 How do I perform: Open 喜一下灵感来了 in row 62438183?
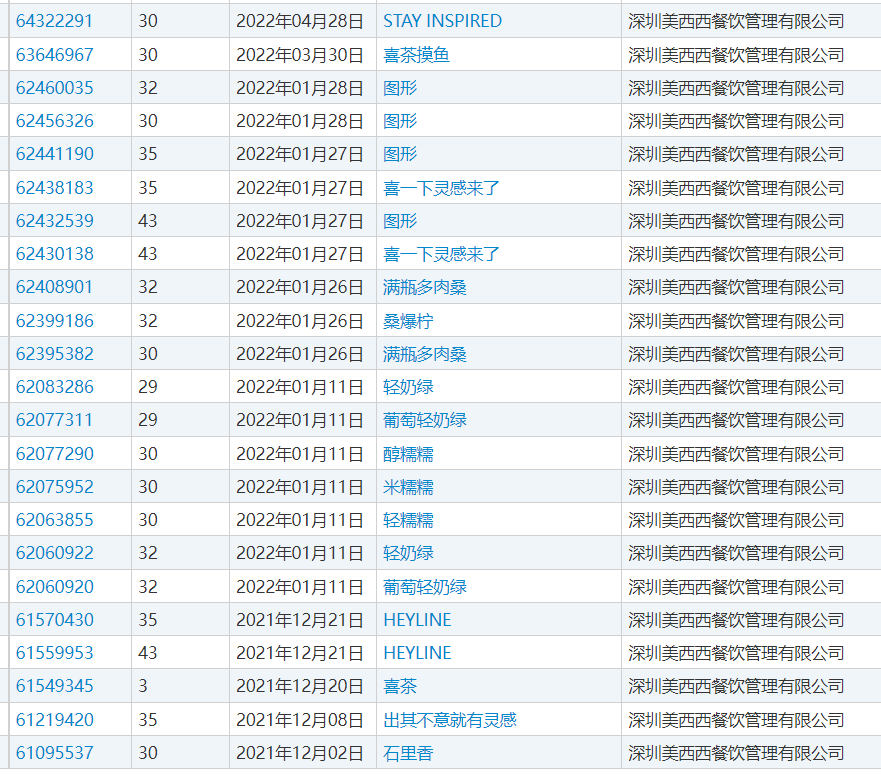441,188
